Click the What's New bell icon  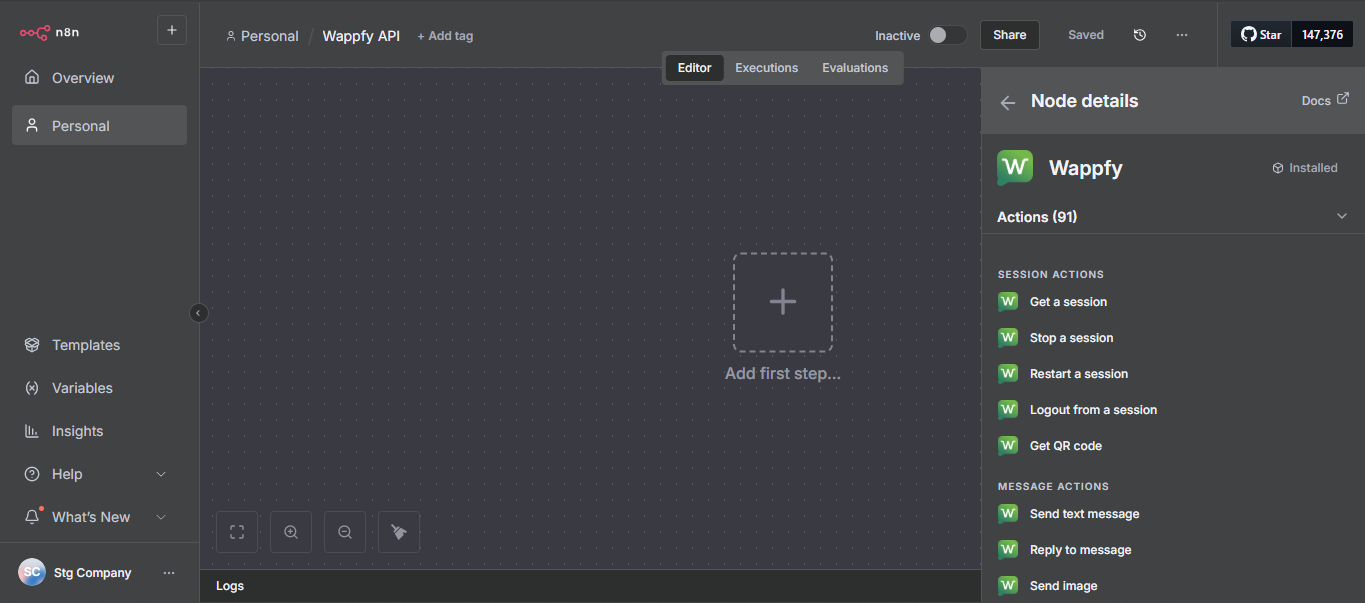pyautogui.click(x=32, y=517)
